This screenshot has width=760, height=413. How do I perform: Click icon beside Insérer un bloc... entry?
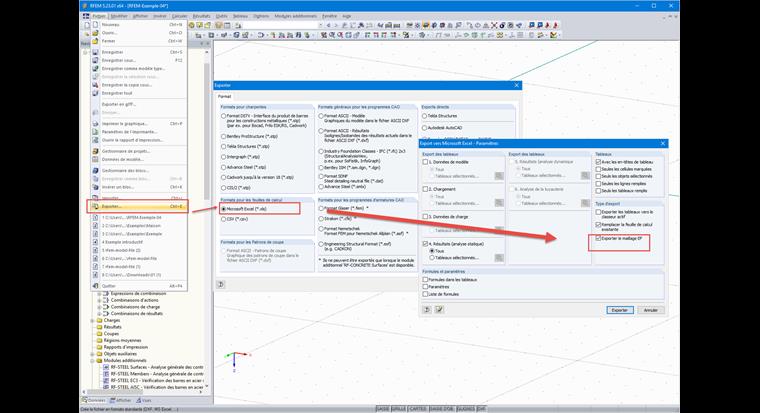[95, 187]
